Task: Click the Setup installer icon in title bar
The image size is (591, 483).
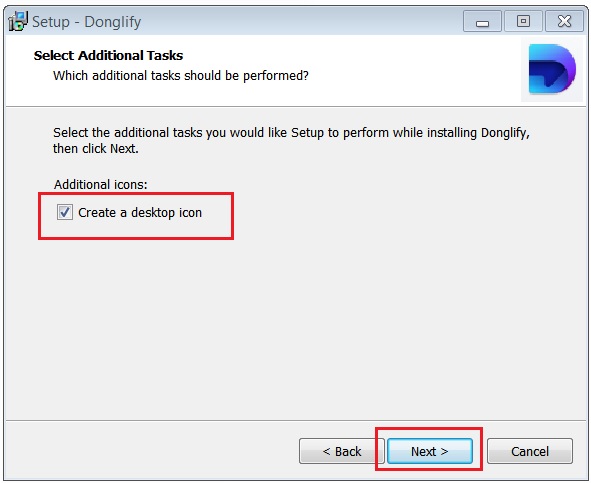Action: 18,21
